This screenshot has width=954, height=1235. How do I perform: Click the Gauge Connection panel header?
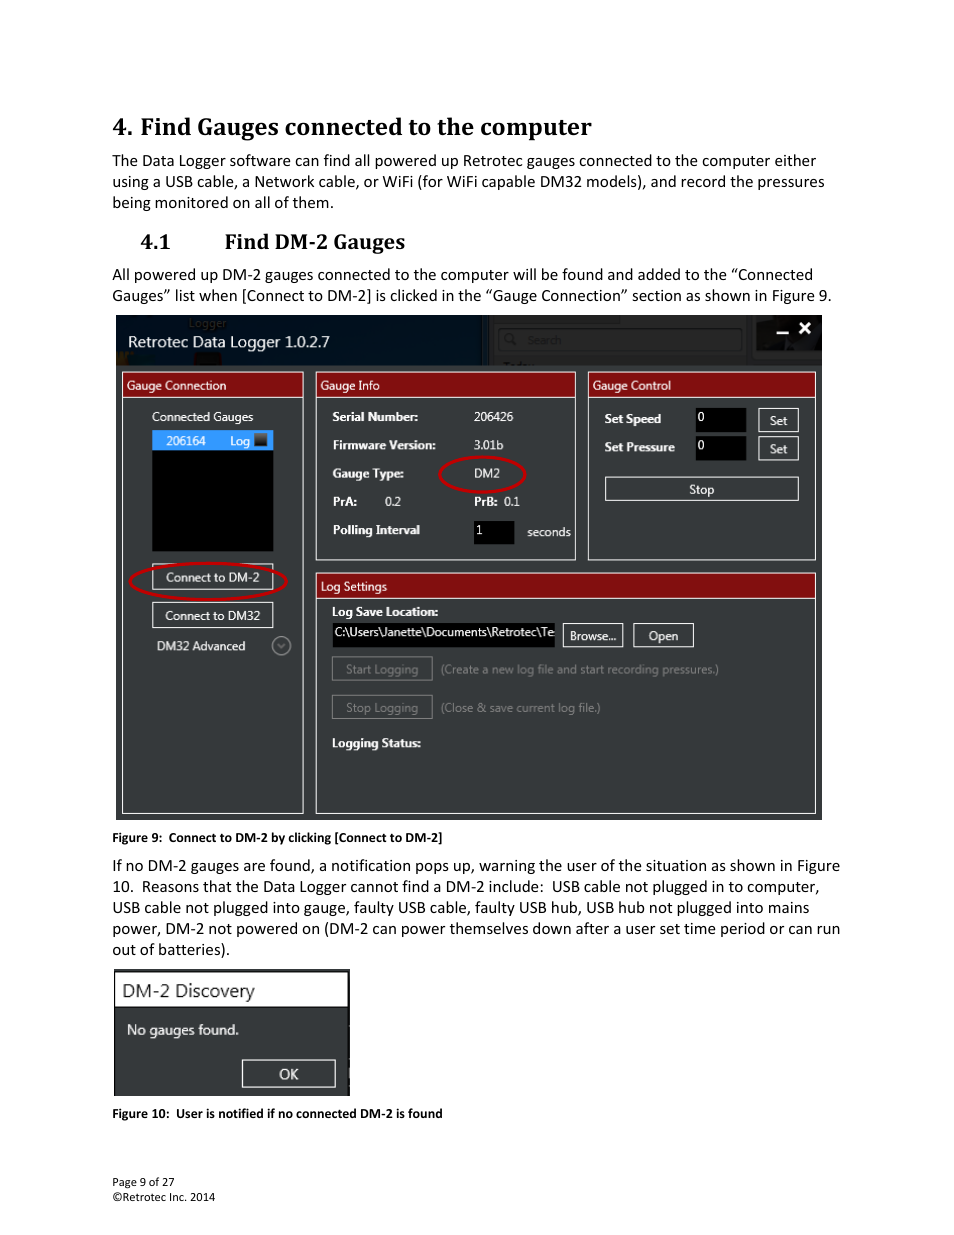click(212, 385)
